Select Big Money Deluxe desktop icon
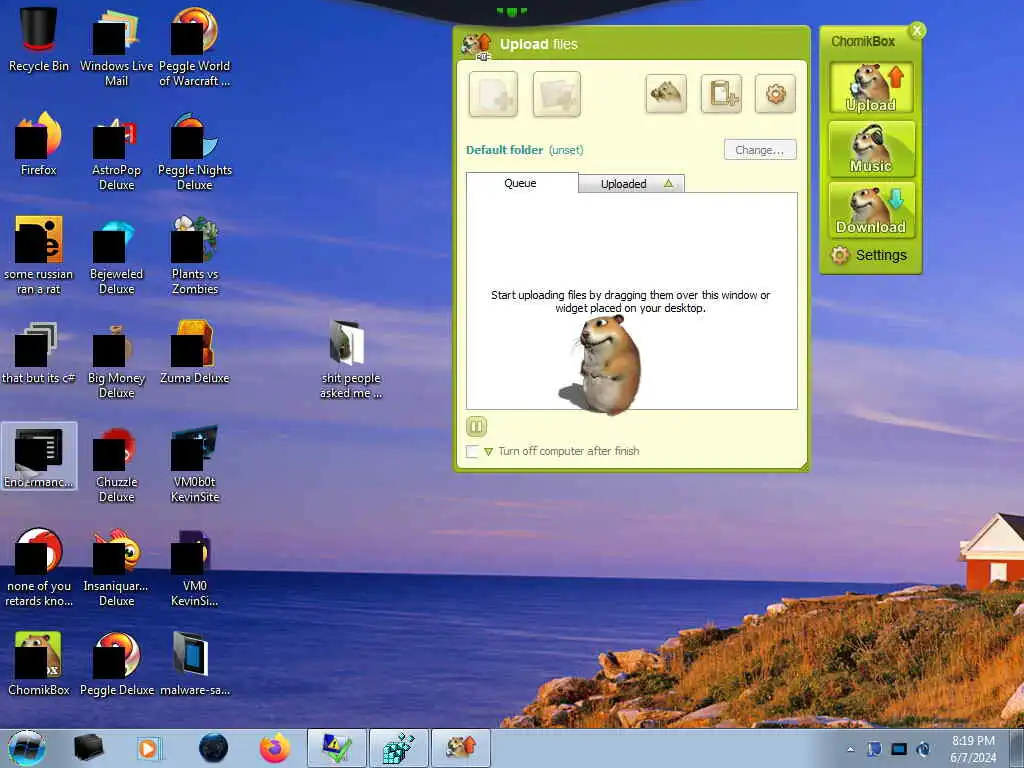The image size is (1024, 768). (116, 360)
